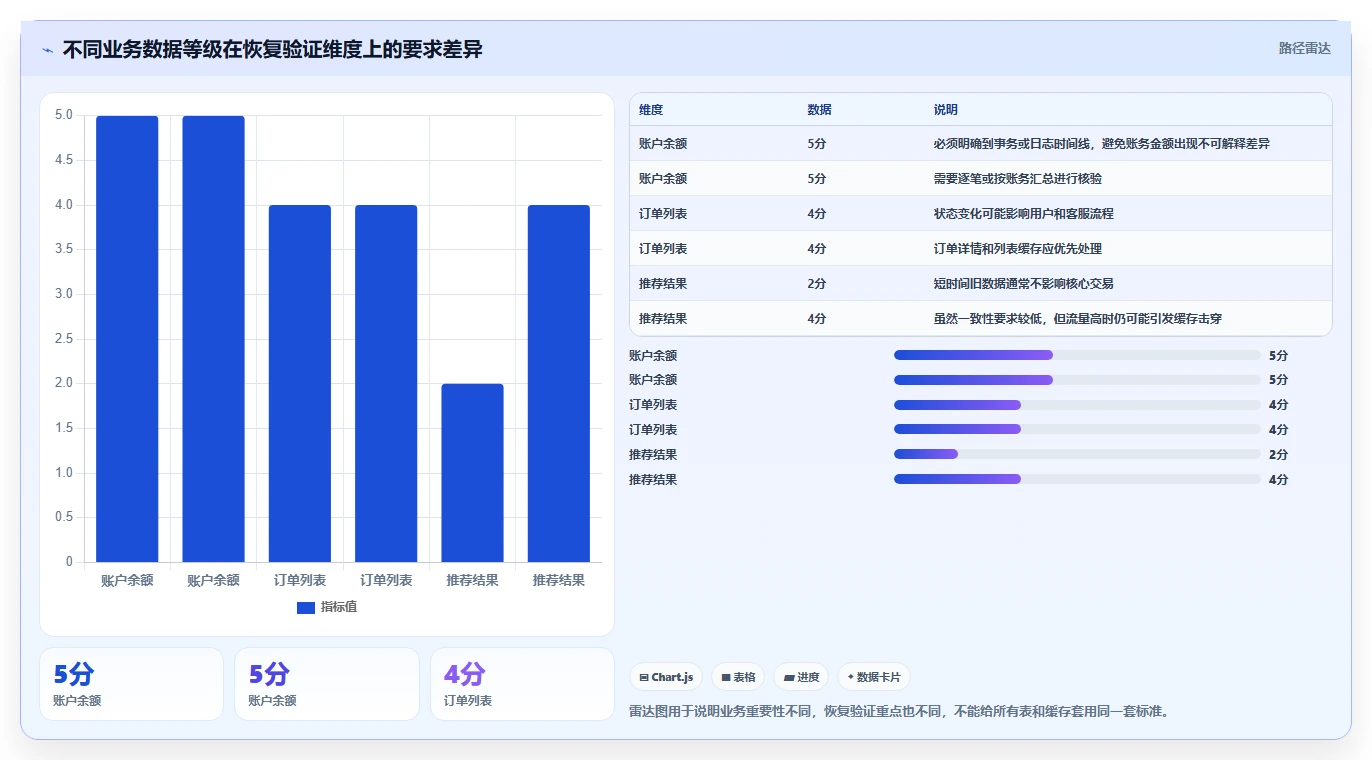Image resolution: width=1372 pixels, height=760 pixels.
Task: Click the 2分 value in the table
Action: point(817,284)
